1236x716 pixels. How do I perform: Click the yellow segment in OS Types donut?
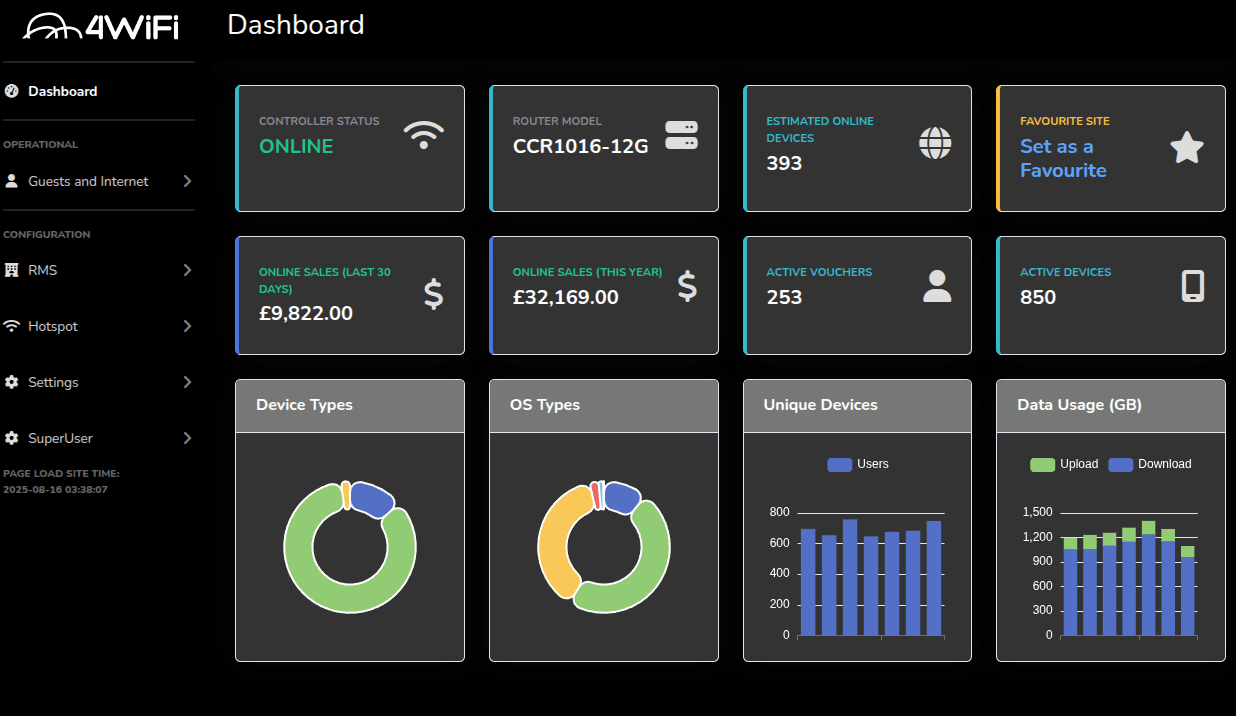click(x=553, y=540)
